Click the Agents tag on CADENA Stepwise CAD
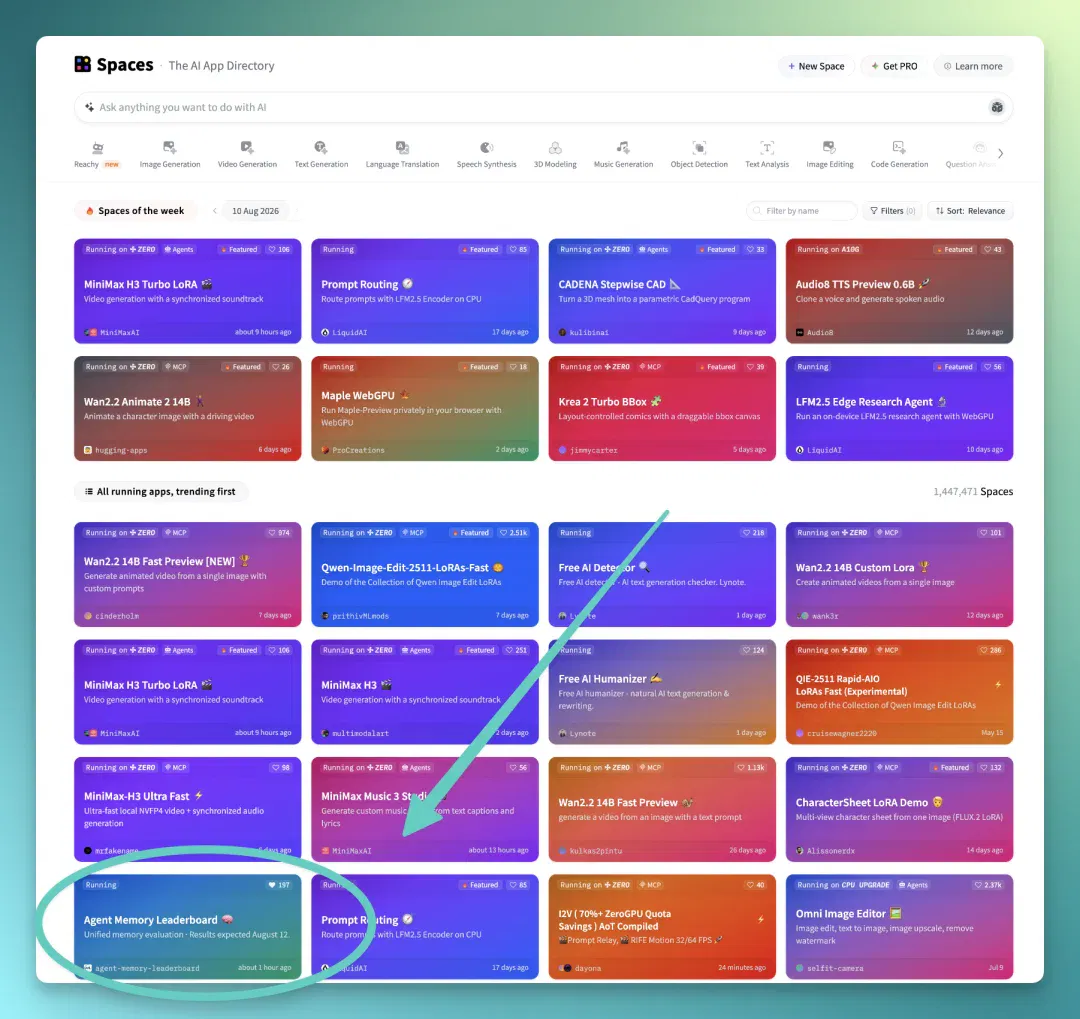1080x1019 pixels. (653, 249)
